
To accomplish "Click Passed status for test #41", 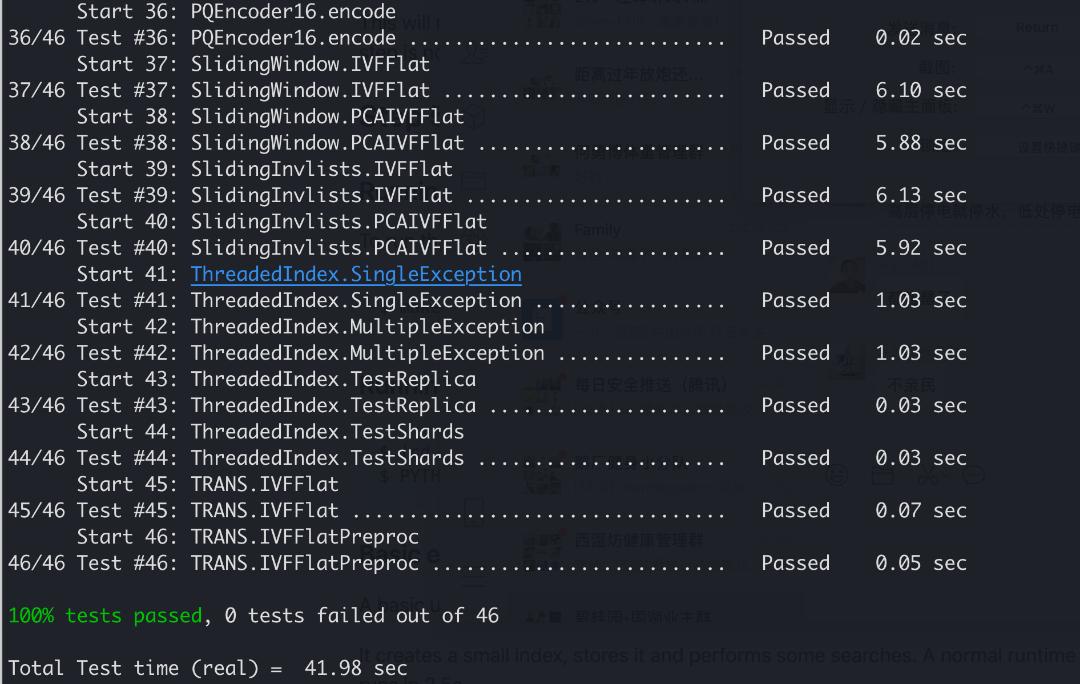I will (x=796, y=300).
